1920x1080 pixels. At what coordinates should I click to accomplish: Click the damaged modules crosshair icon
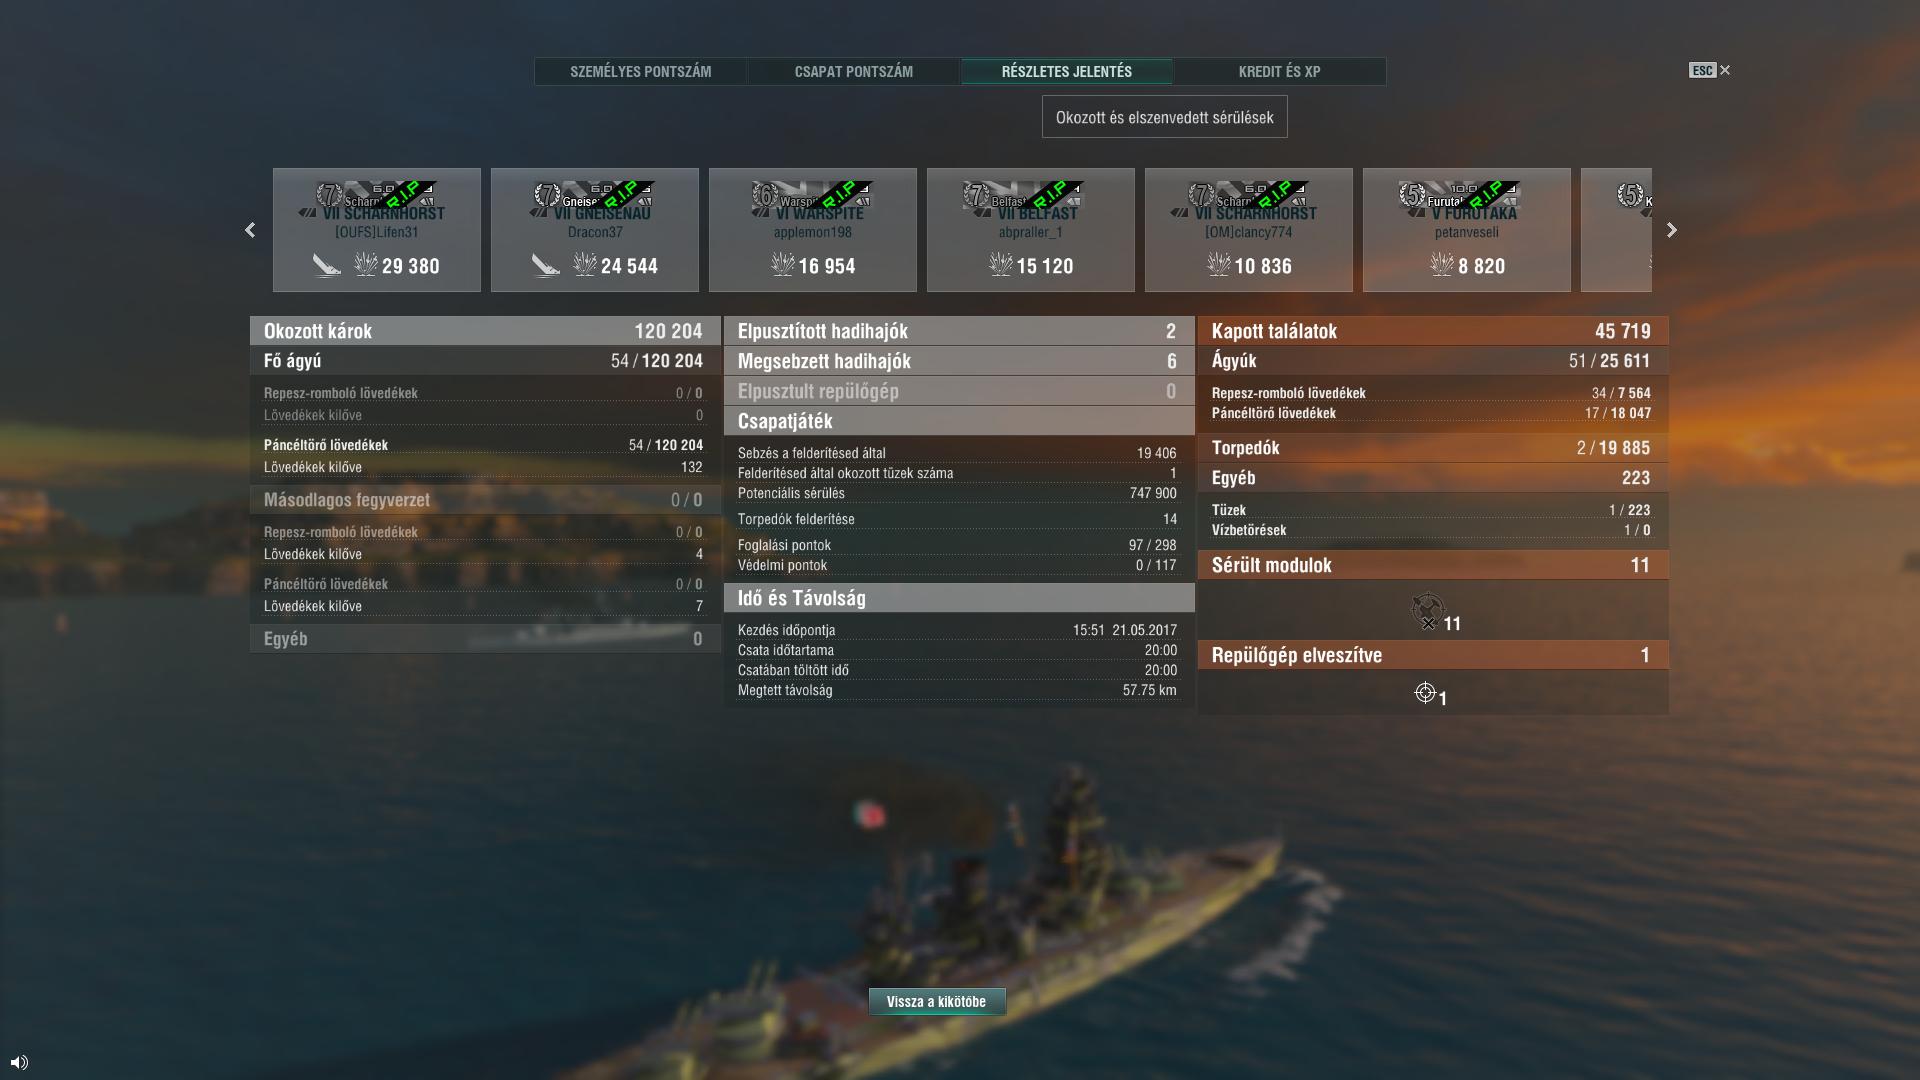[x=1427, y=609]
